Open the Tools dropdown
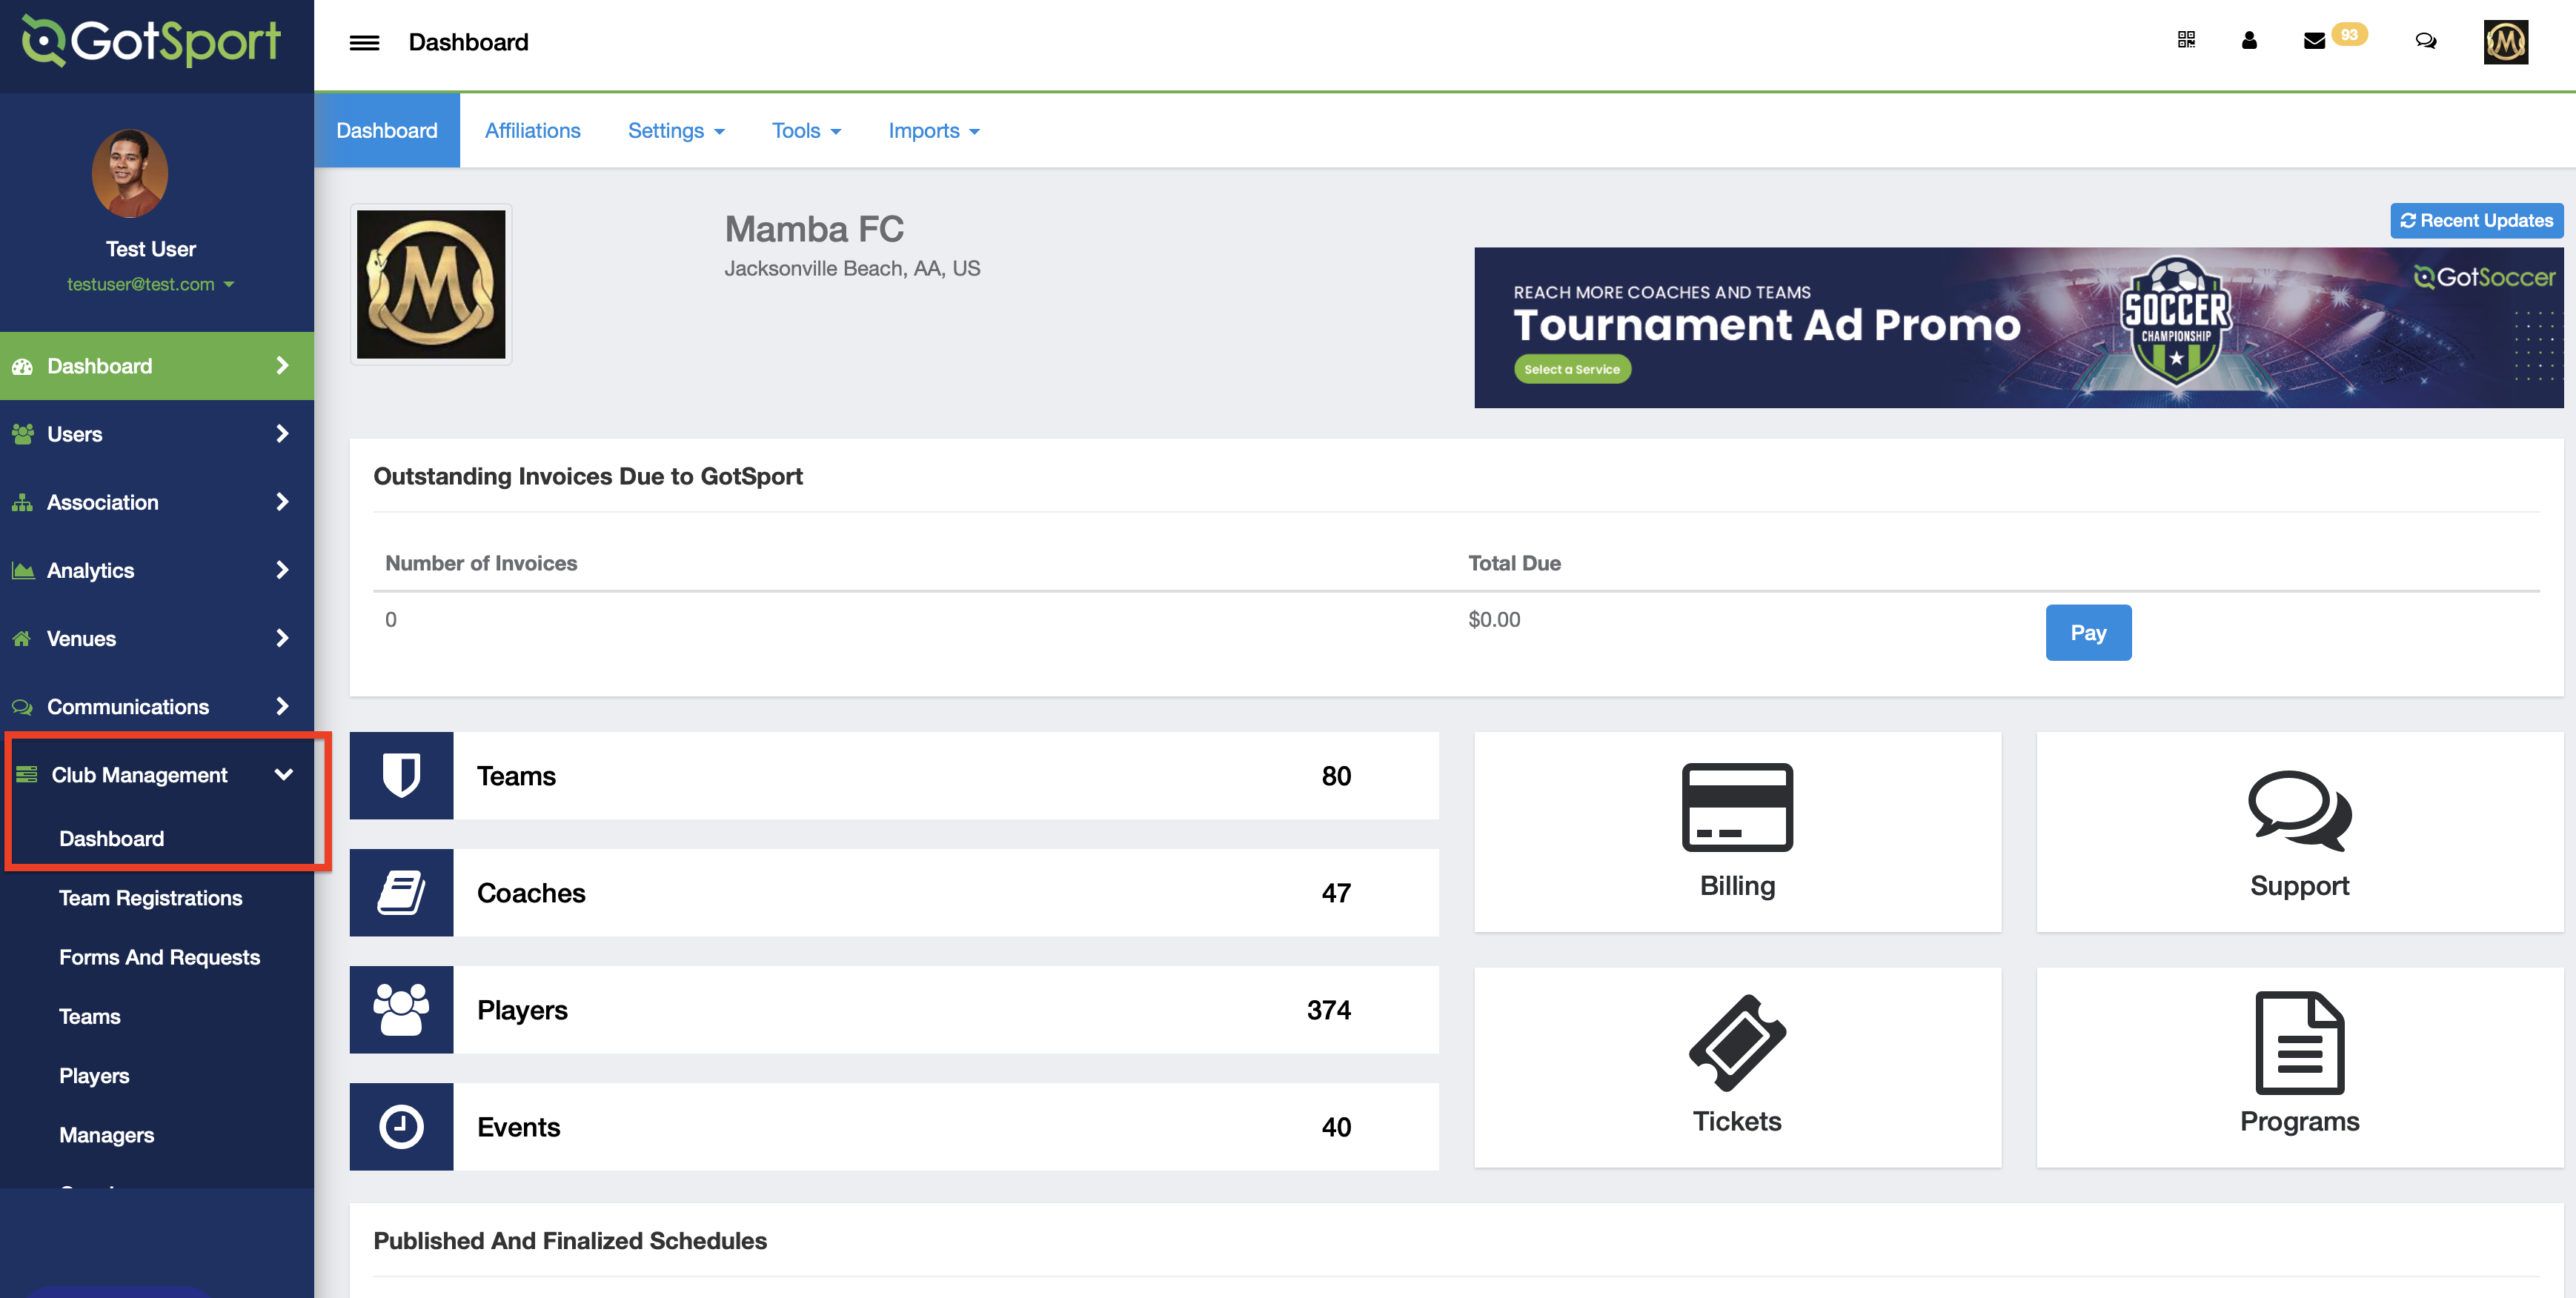The image size is (2576, 1298). pos(806,130)
